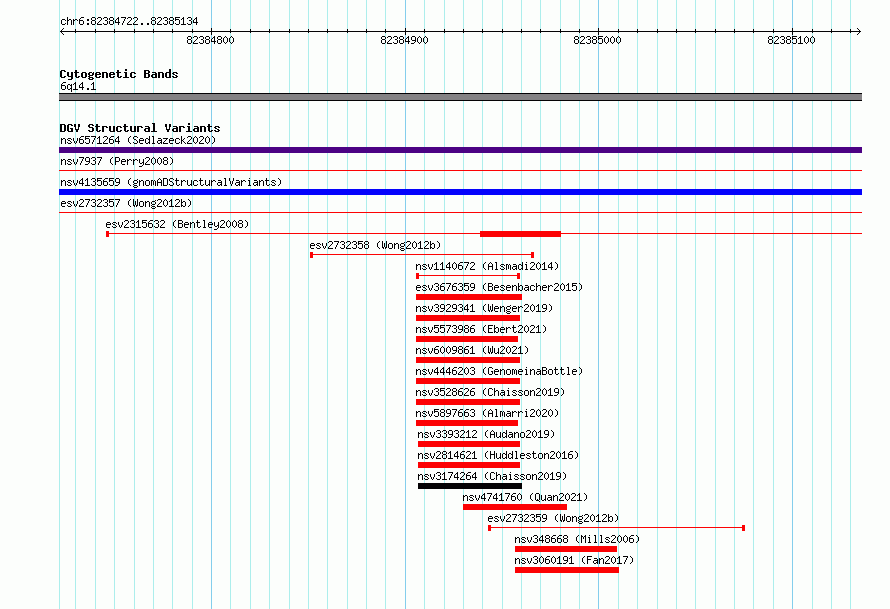Open esv2732357 (Wong2012b) variant label

click(x=126, y=203)
